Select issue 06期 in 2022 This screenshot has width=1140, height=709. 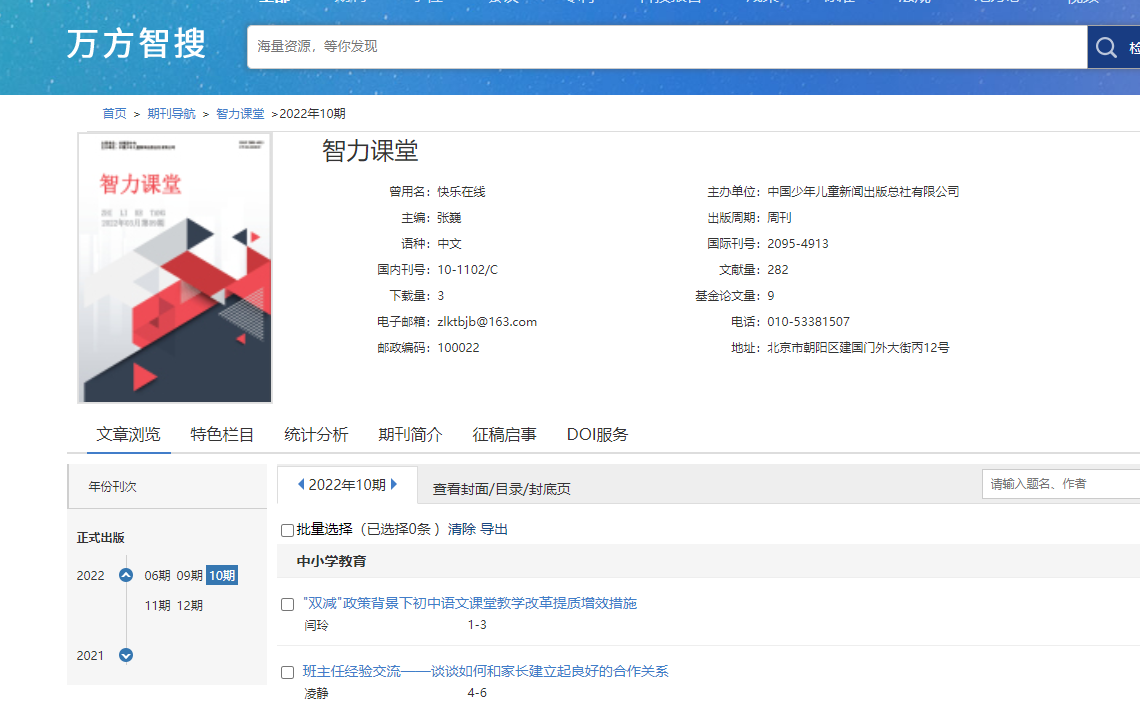click(x=157, y=575)
